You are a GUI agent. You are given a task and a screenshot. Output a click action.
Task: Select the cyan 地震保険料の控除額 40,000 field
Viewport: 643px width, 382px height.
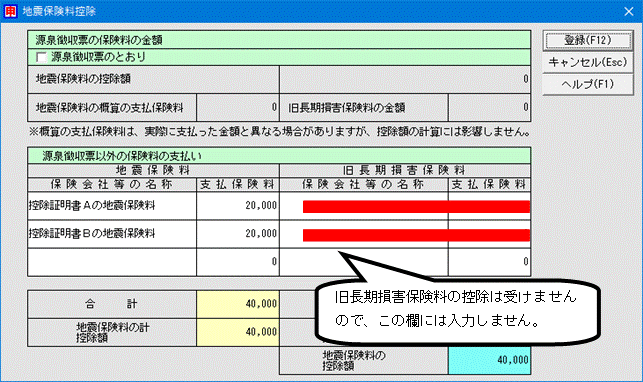(489, 360)
